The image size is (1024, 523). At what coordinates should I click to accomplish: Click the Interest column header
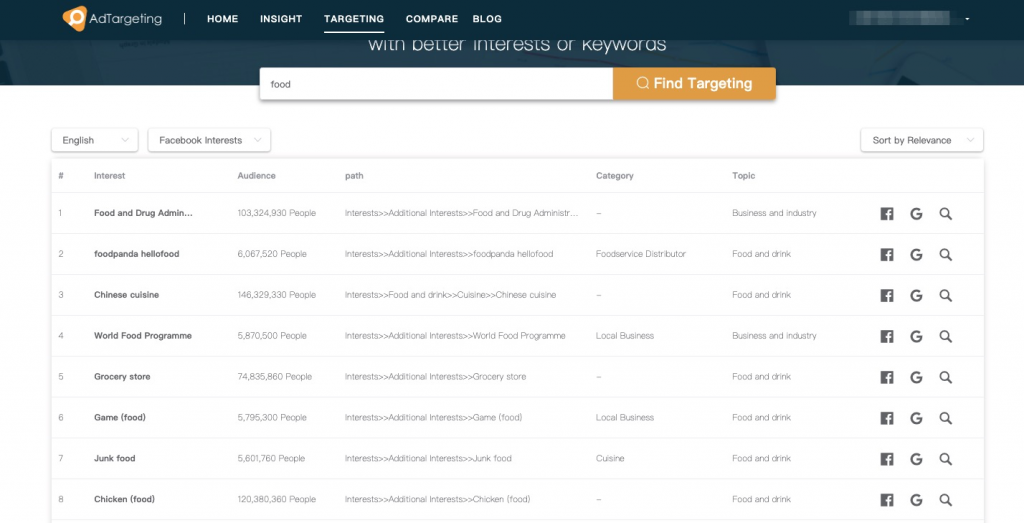coord(110,176)
